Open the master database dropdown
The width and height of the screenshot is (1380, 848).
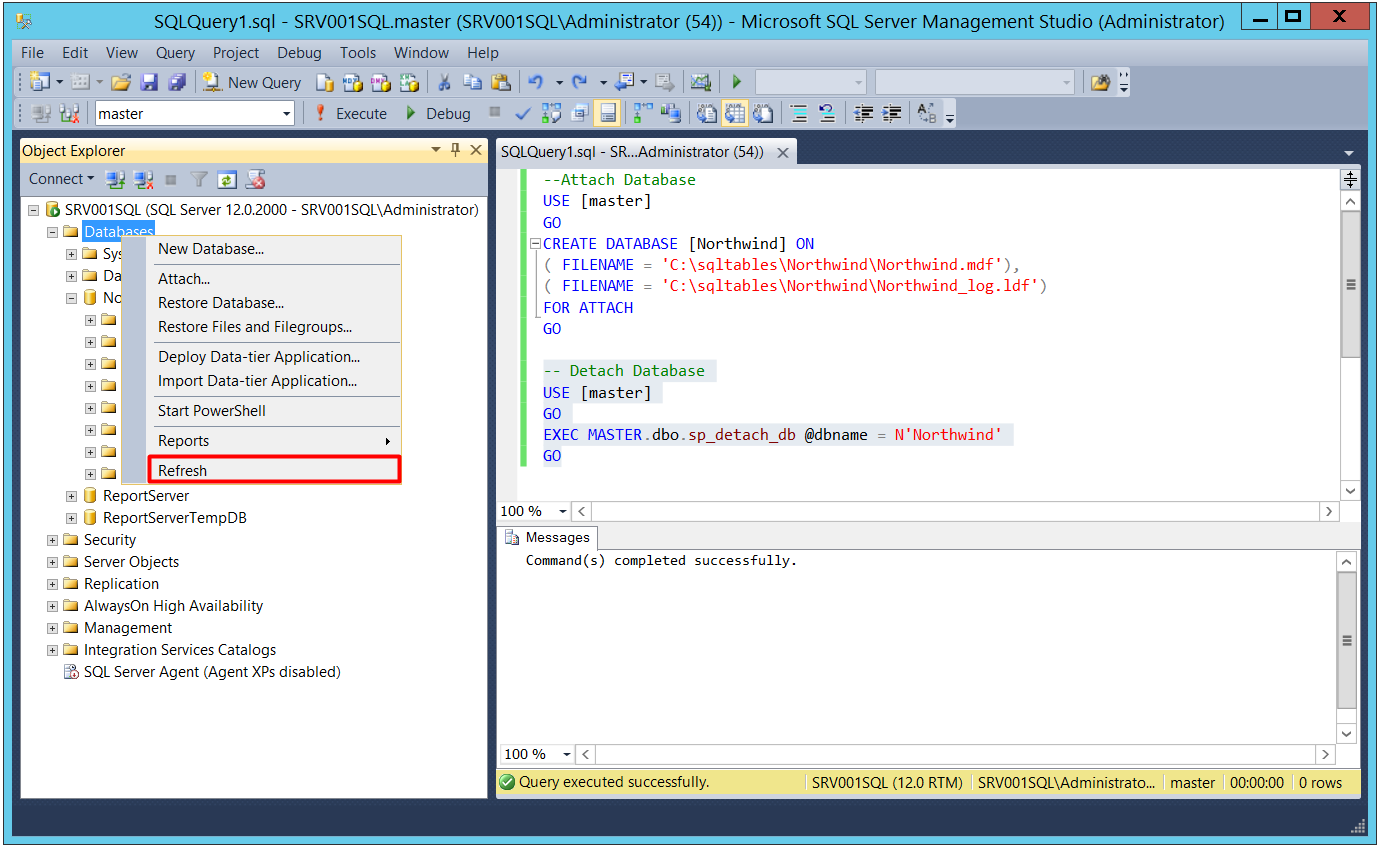pyautogui.click(x=287, y=114)
